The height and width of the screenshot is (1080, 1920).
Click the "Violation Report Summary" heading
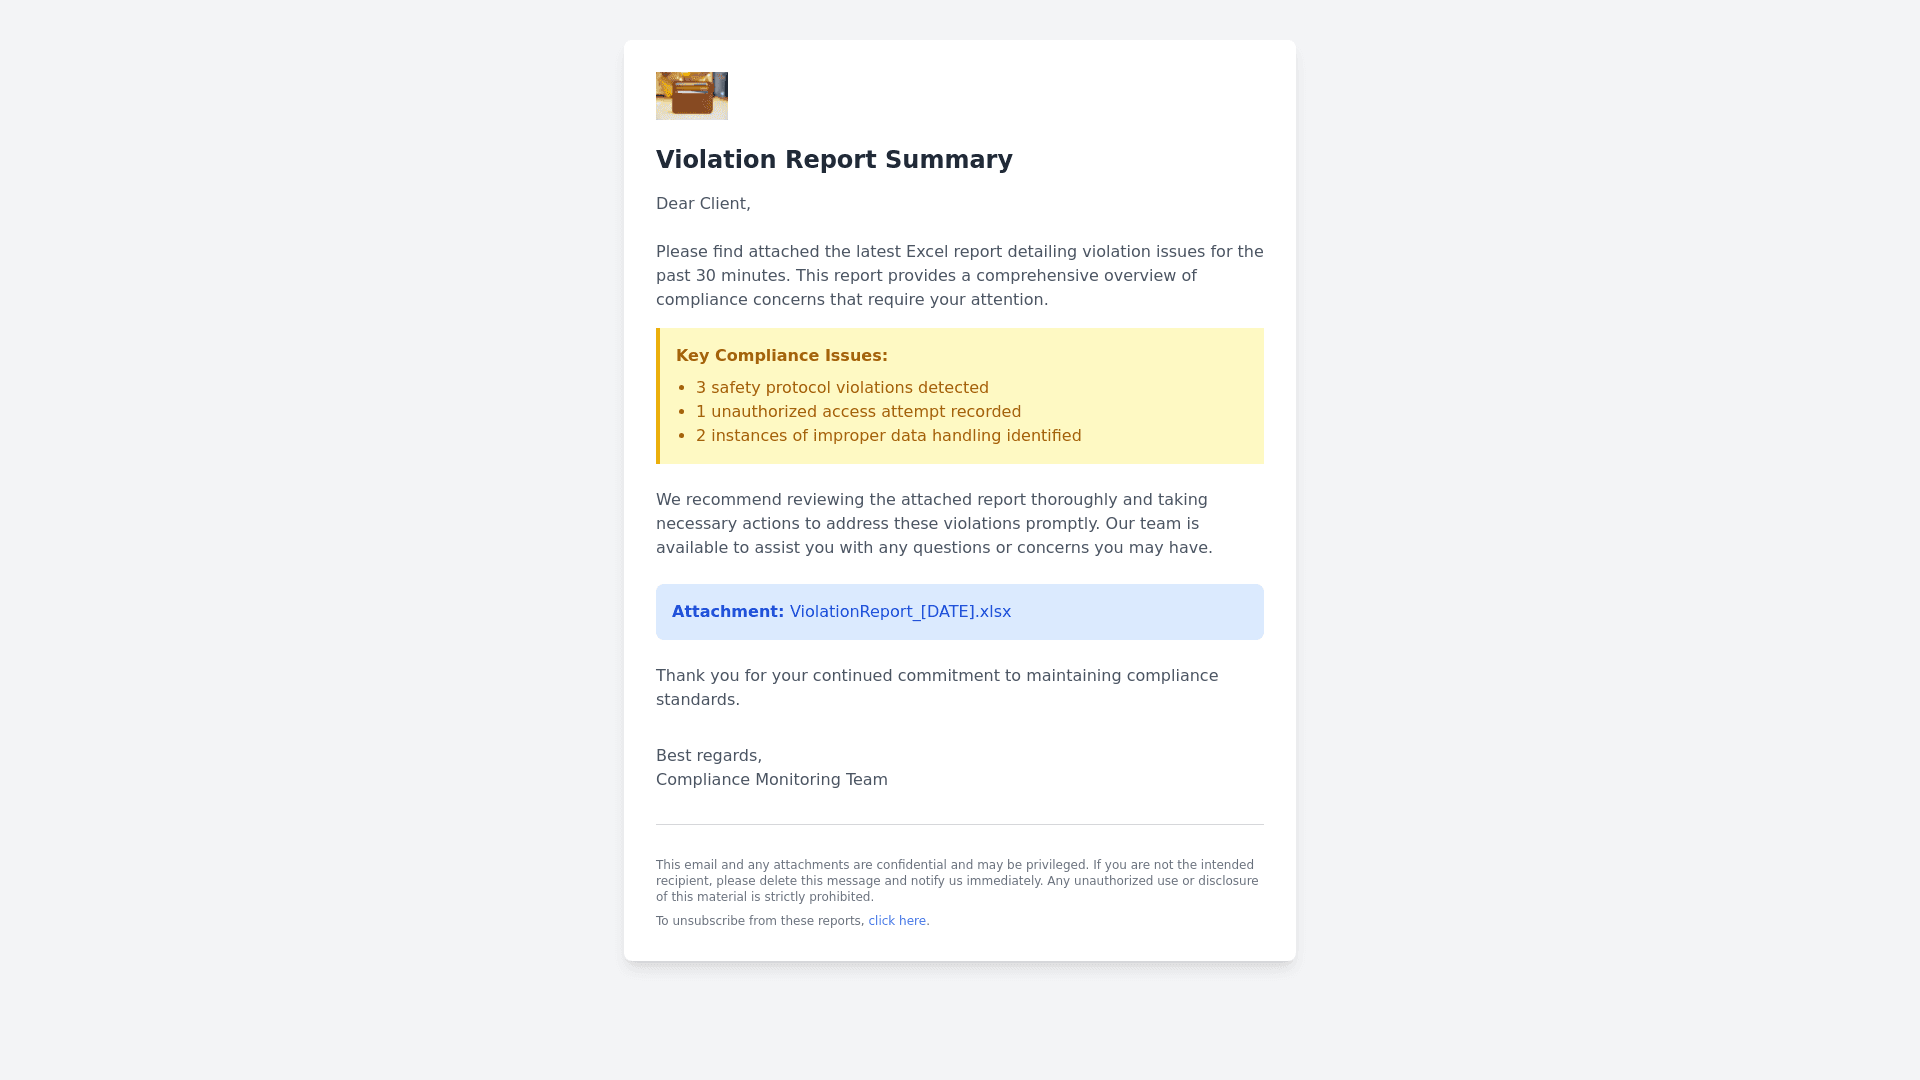pos(834,160)
